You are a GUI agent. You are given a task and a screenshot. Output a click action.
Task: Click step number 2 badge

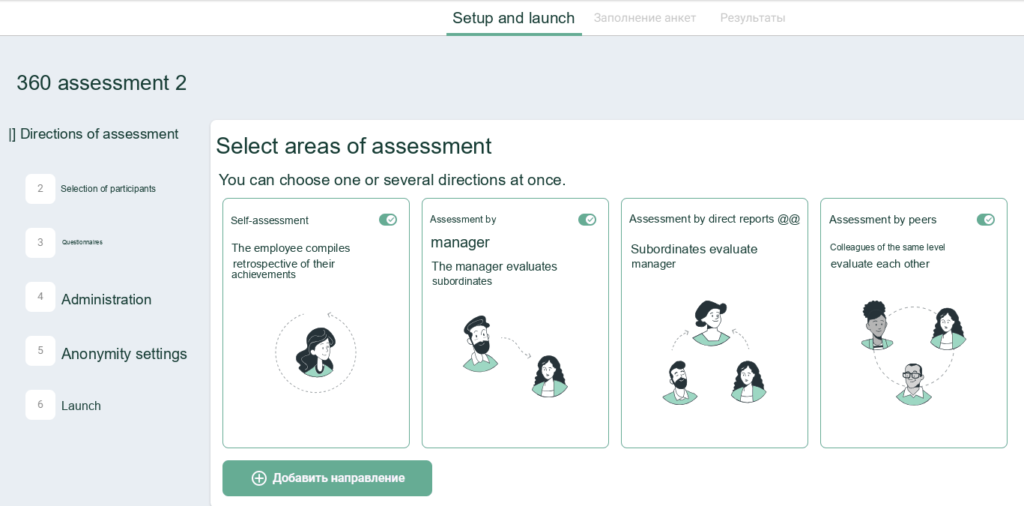click(x=40, y=189)
